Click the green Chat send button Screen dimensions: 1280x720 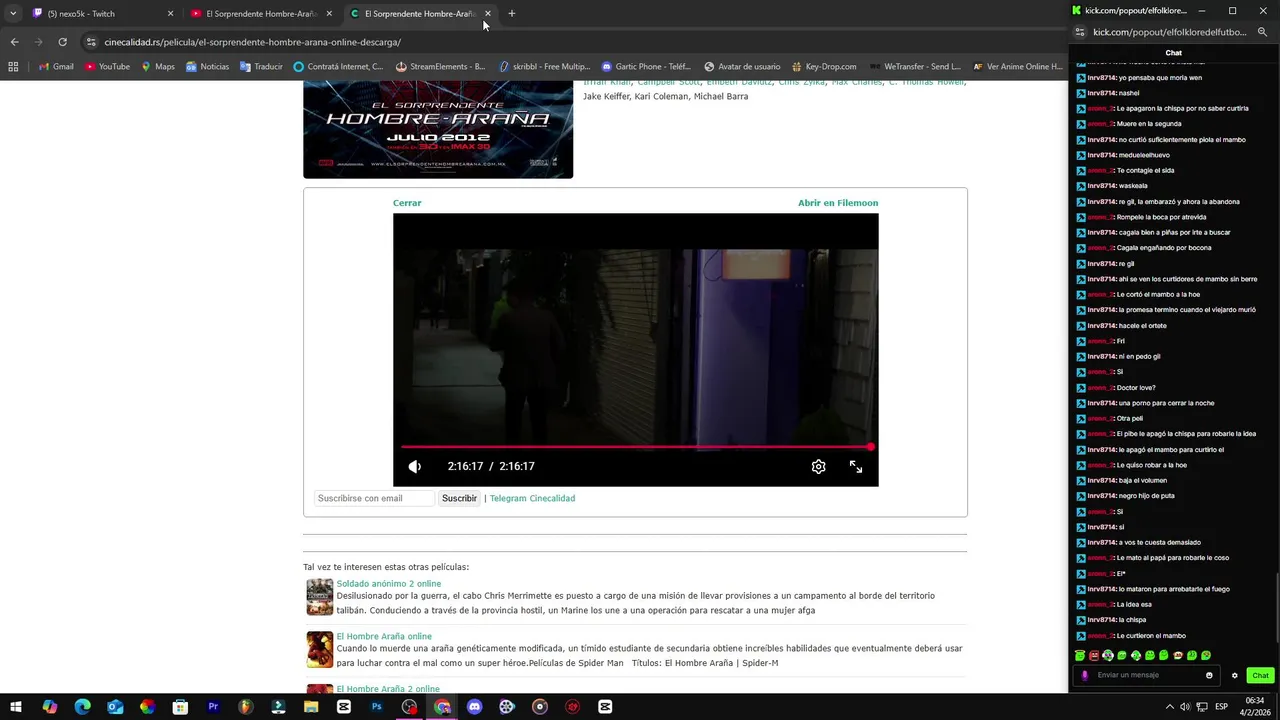tap(1260, 675)
